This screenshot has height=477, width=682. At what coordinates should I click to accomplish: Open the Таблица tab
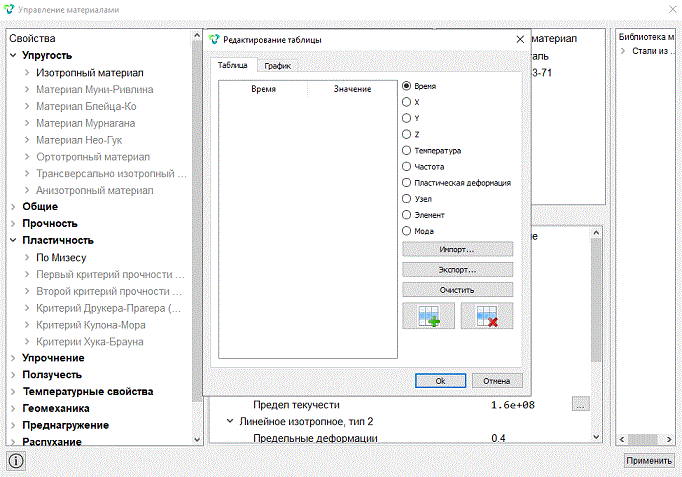[233, 65]
